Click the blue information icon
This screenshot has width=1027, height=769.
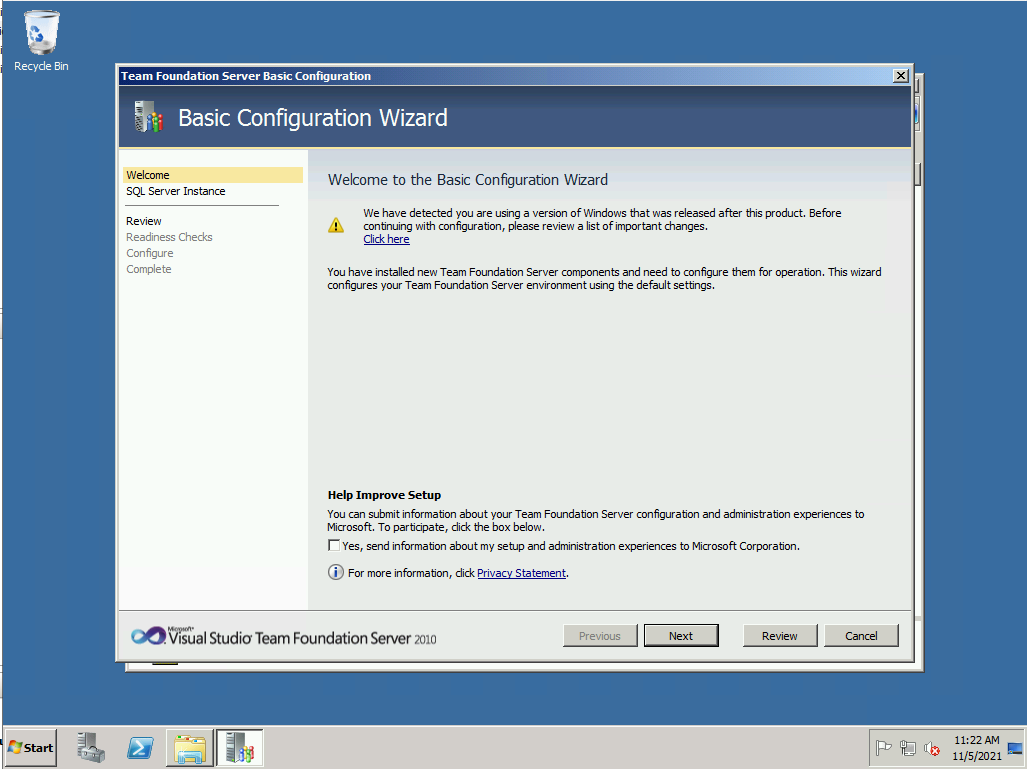coord(336,572)
